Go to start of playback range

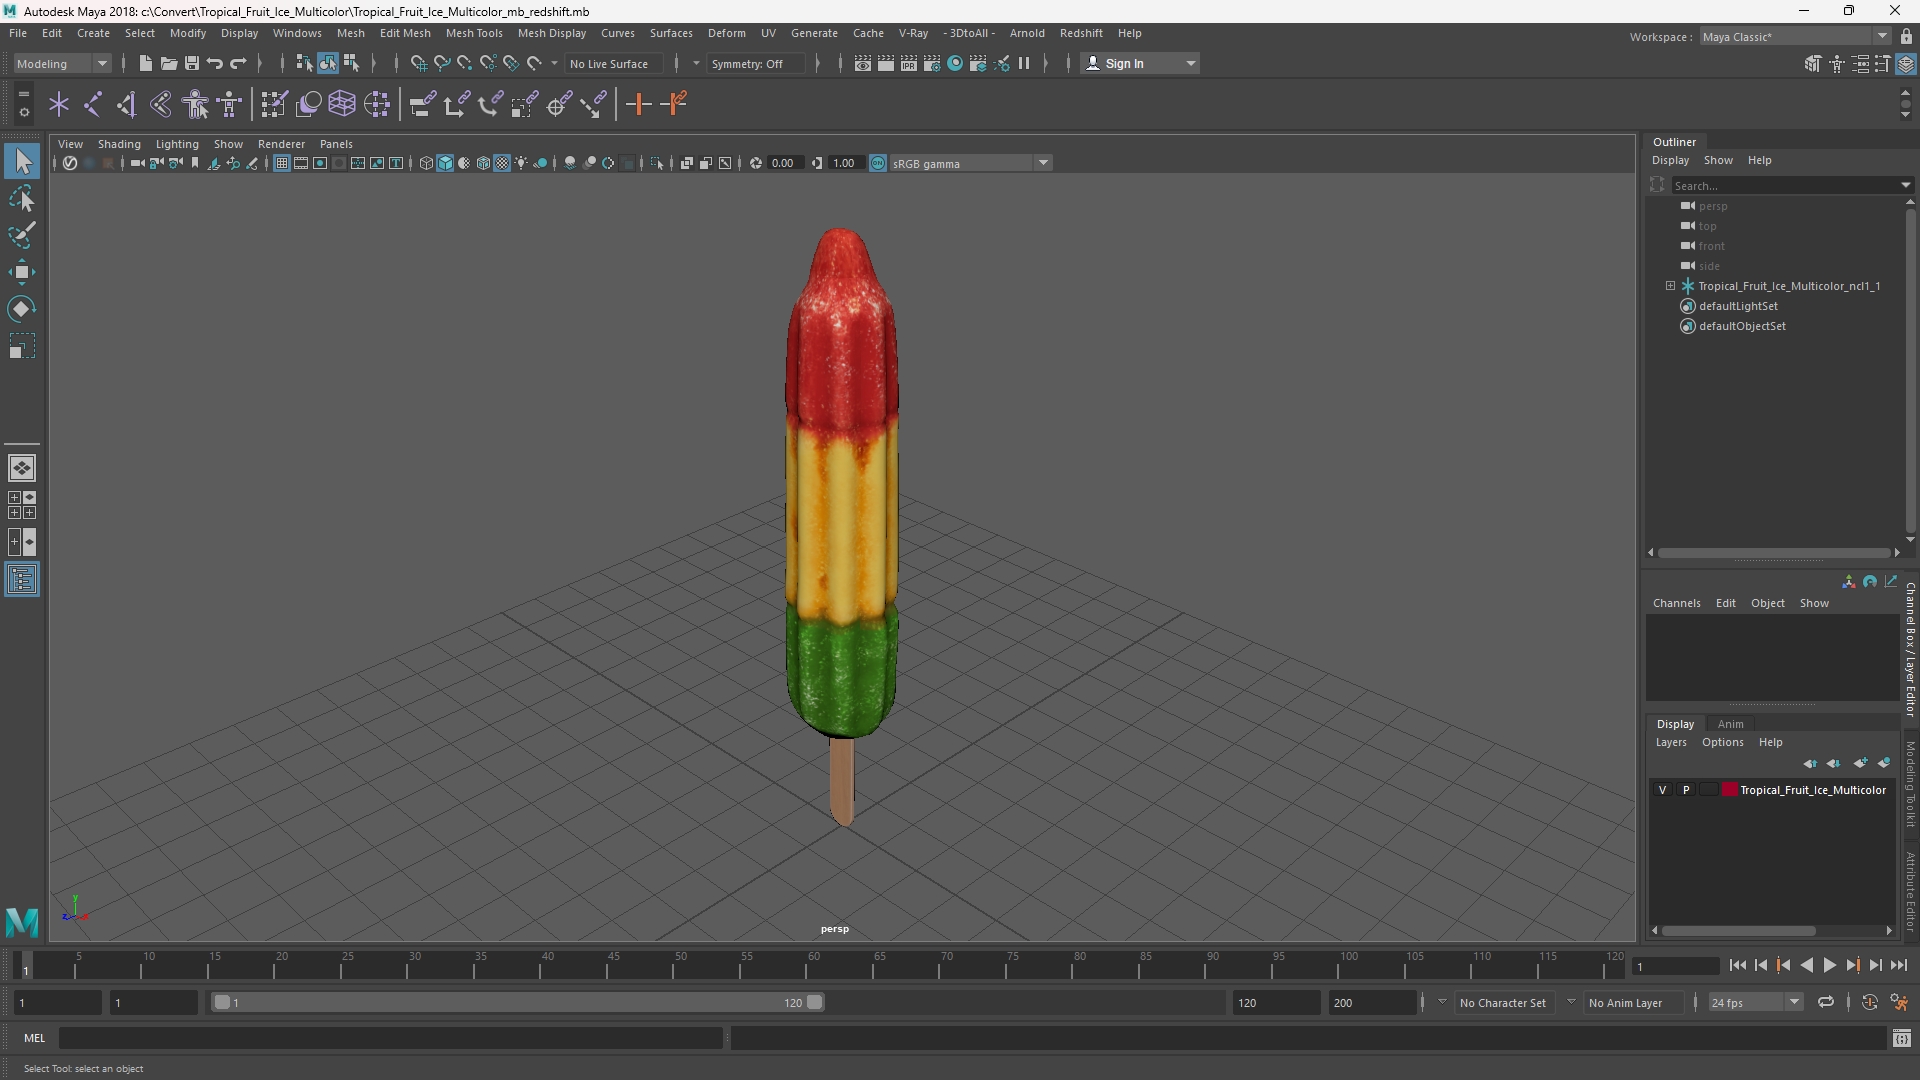(1737, 965)
